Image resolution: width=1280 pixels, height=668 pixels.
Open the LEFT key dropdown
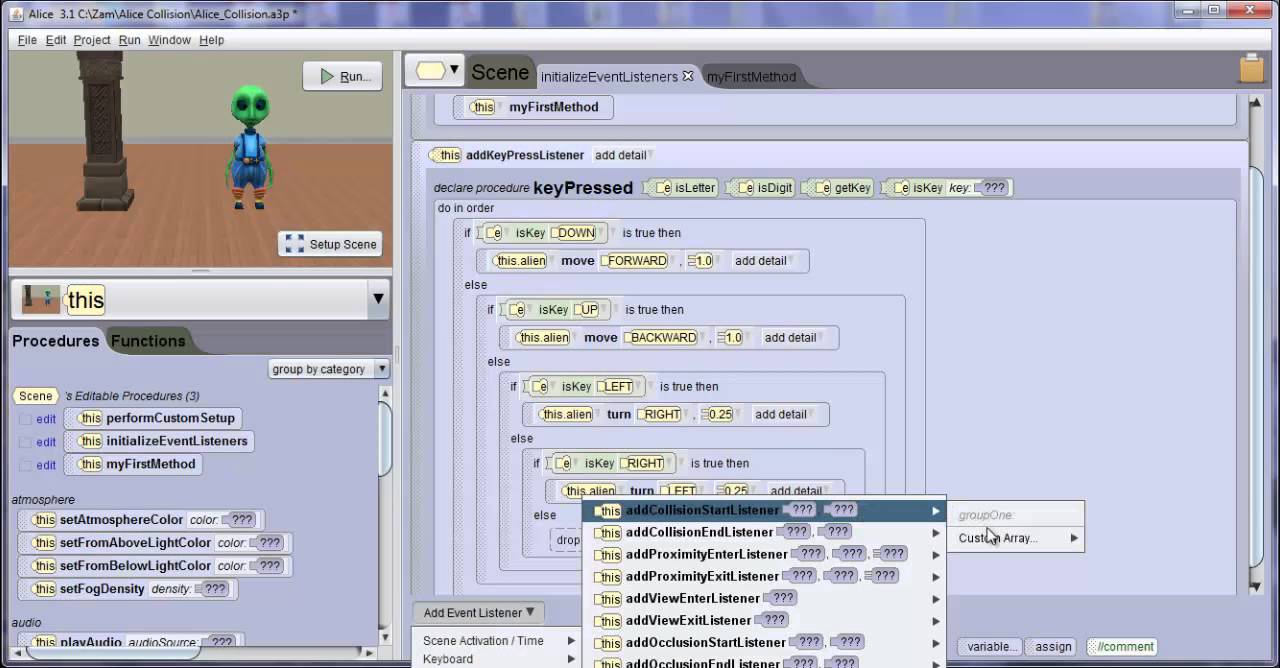click(x=619, y=387)
